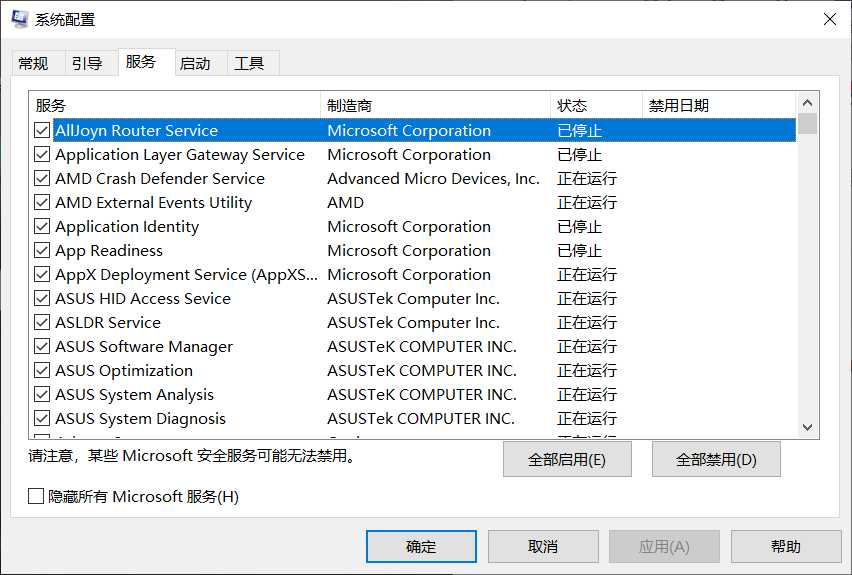
Task: Click the 取消 button
Action: (543, 546)
